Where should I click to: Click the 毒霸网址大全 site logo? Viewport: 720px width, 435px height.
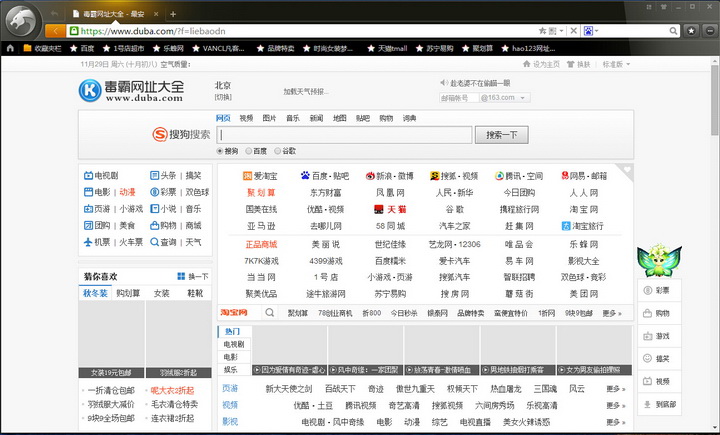(x=131, y=90)
